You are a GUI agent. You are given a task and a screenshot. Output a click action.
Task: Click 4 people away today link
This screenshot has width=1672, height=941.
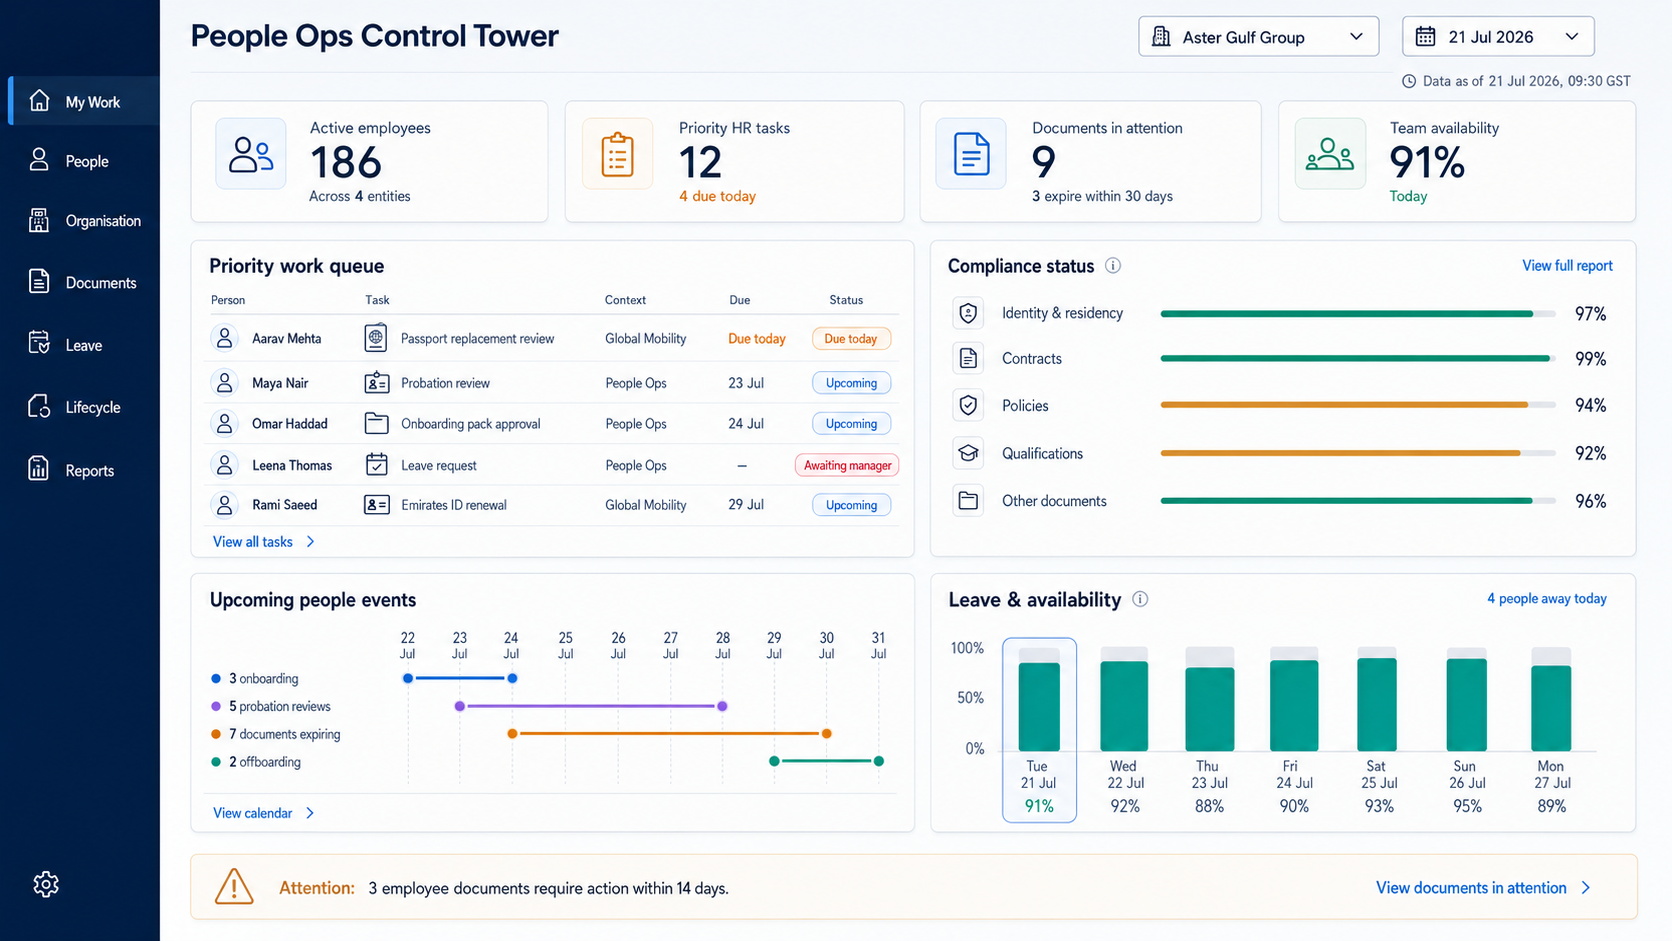click(x=1546, y=599)
